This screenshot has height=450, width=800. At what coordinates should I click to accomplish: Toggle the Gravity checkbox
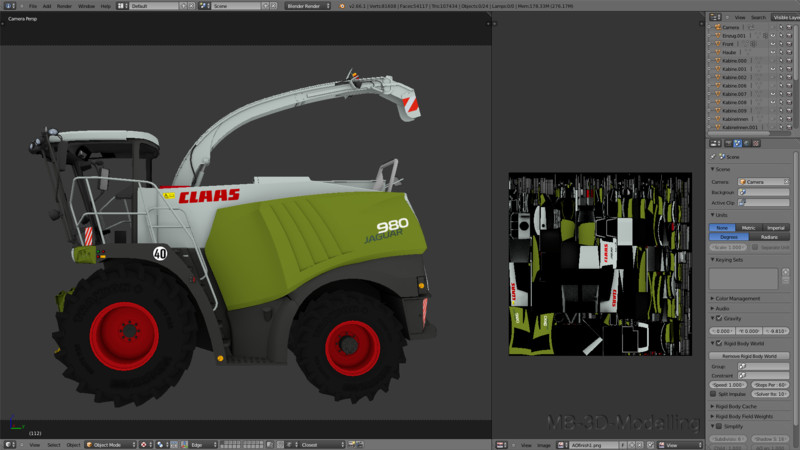point(719,318)
